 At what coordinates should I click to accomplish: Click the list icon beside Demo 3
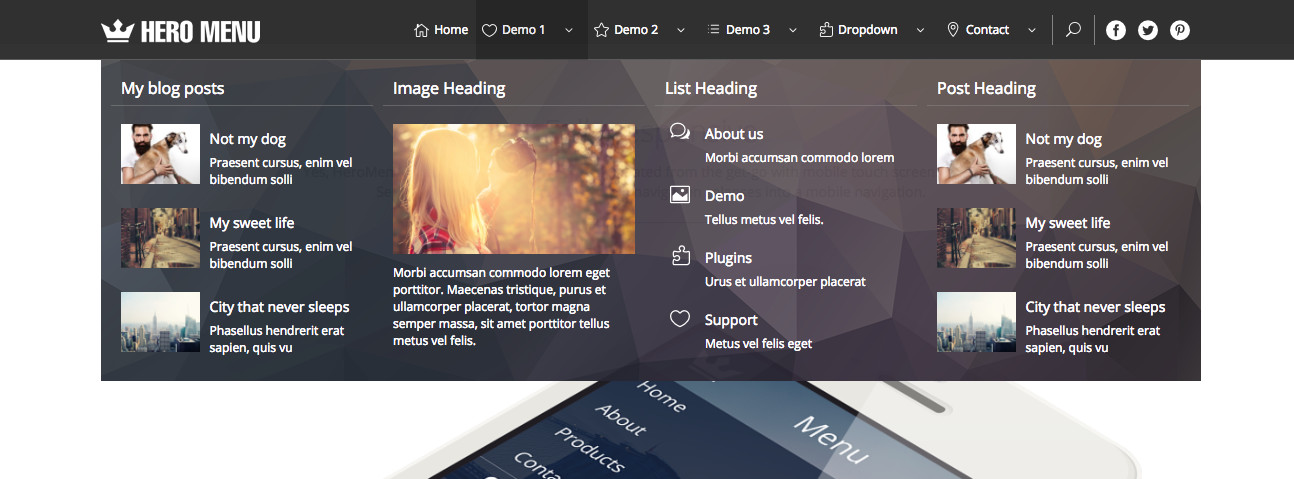713,30
